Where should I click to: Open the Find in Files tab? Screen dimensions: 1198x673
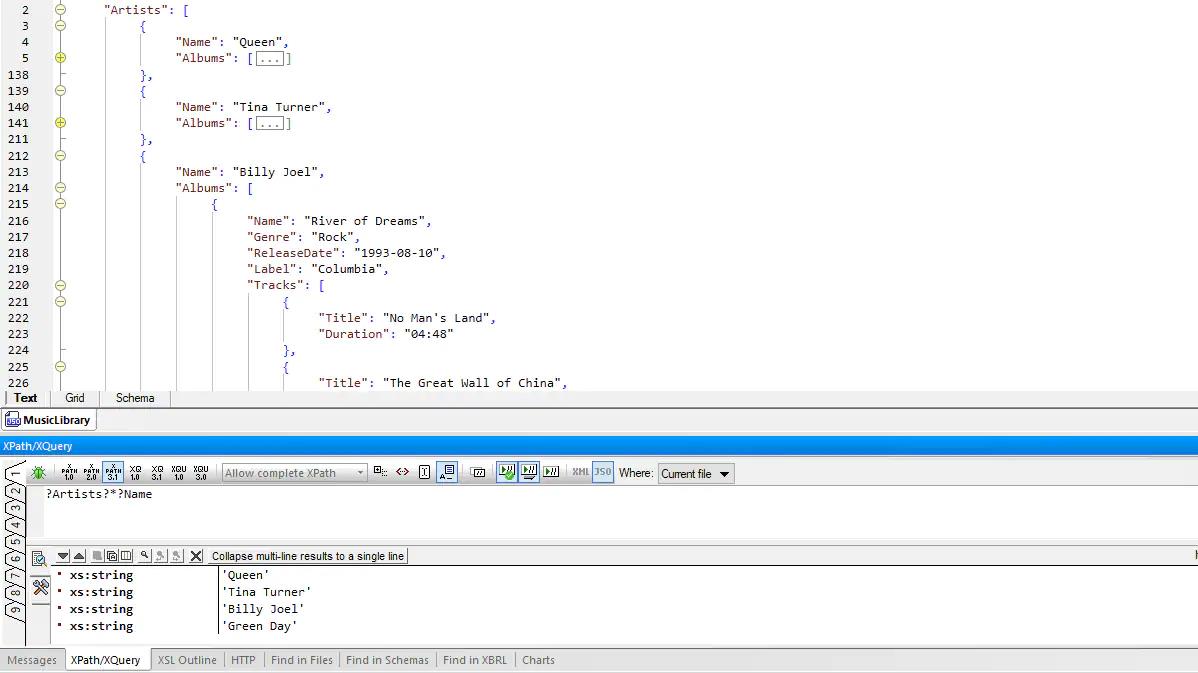[x=302, y=660]
